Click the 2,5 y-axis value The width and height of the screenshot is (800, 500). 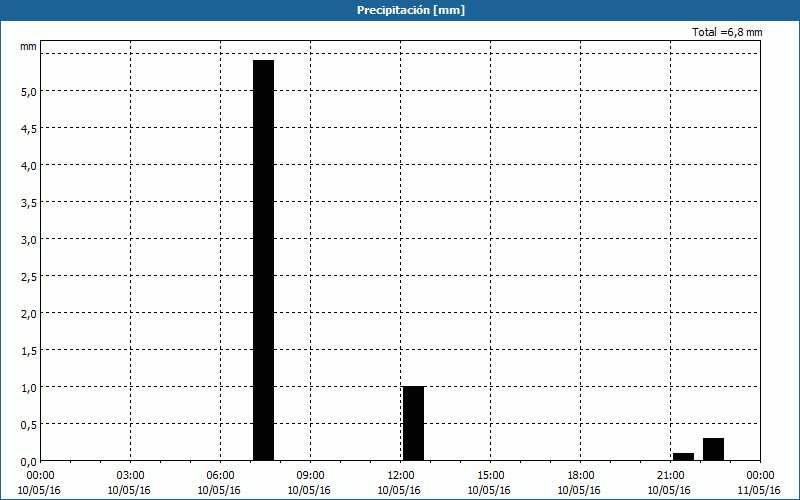click(x=29, y=277)
